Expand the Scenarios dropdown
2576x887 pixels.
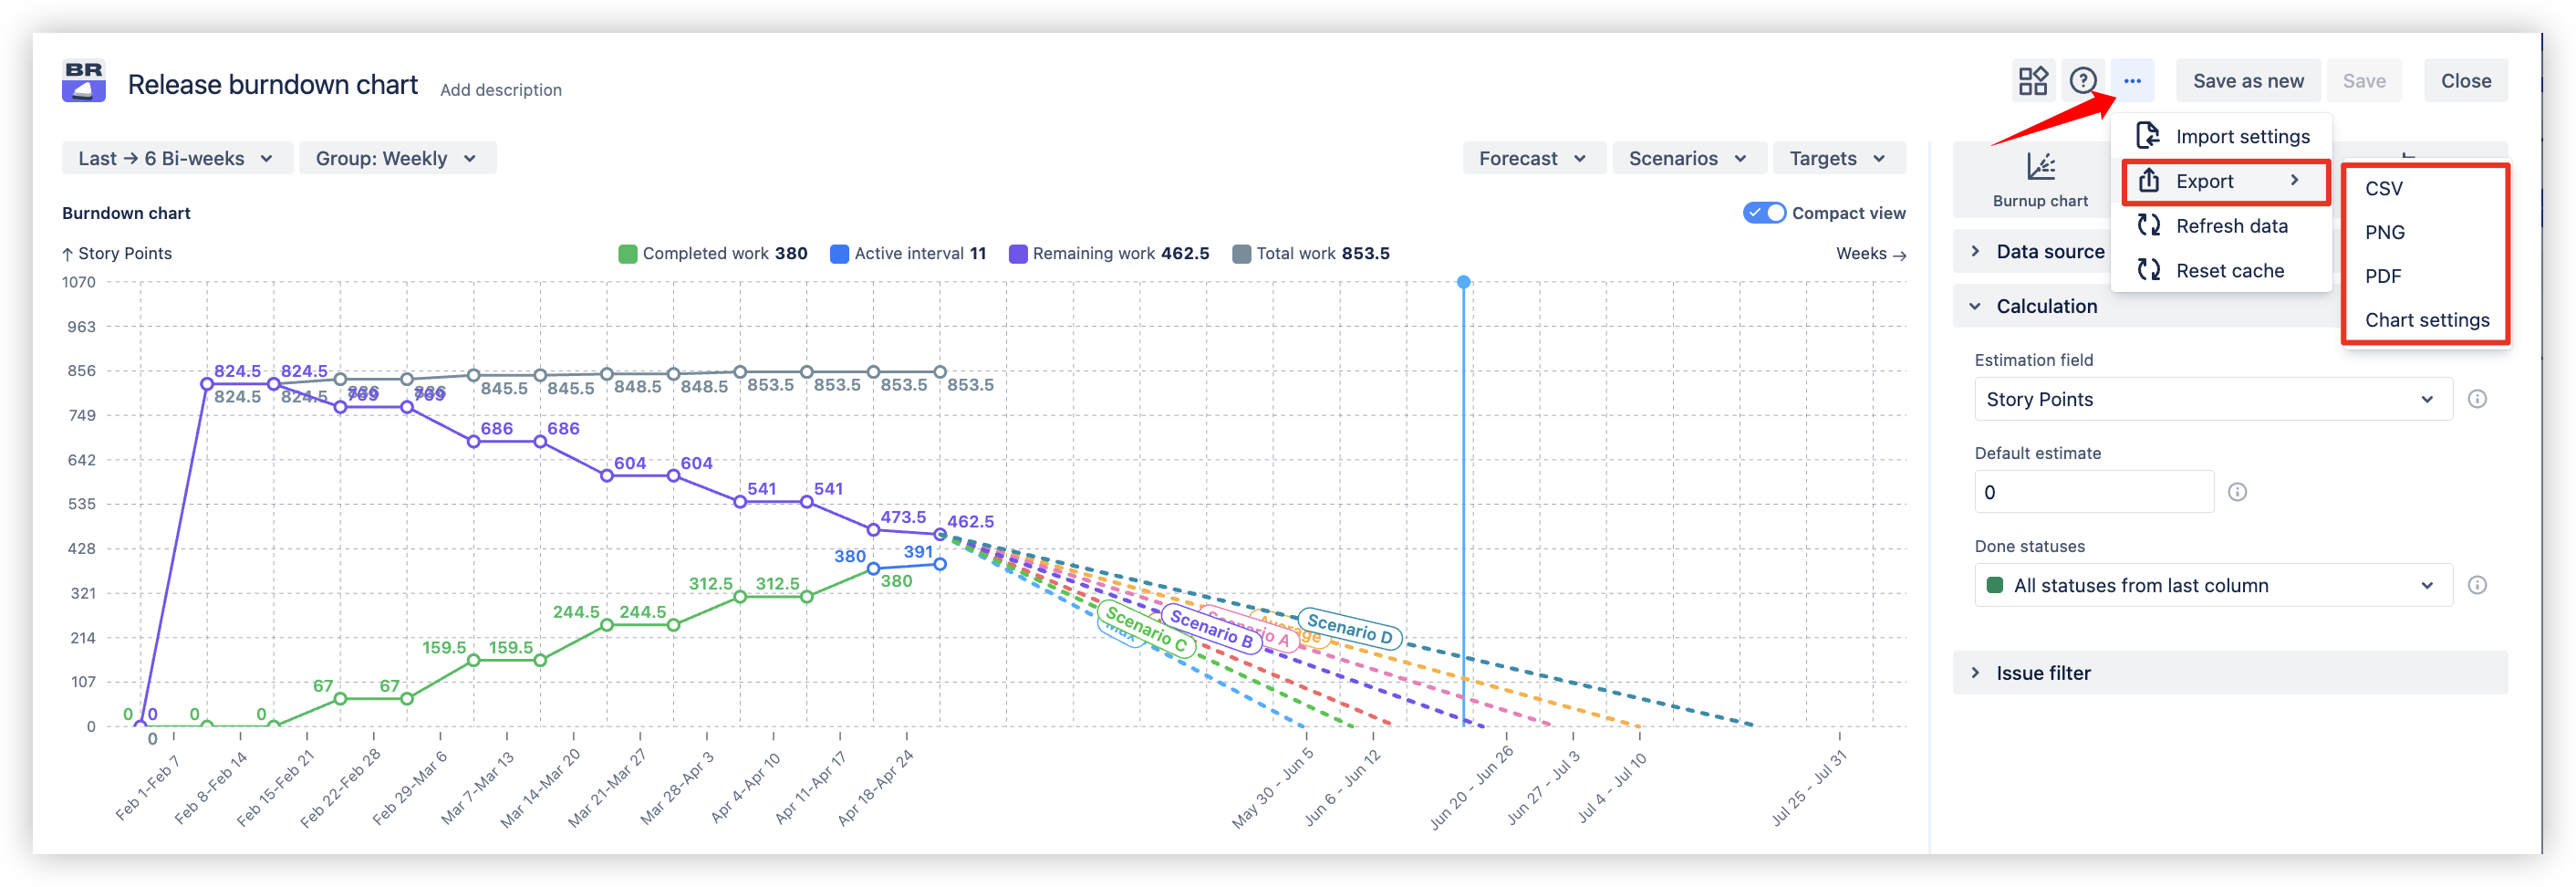1689,157
